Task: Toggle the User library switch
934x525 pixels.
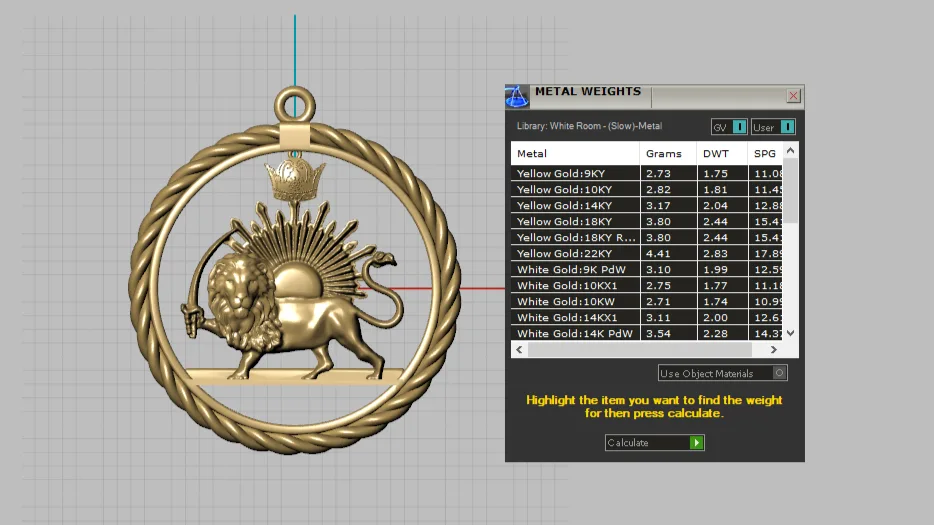Action: pos(773,127)
